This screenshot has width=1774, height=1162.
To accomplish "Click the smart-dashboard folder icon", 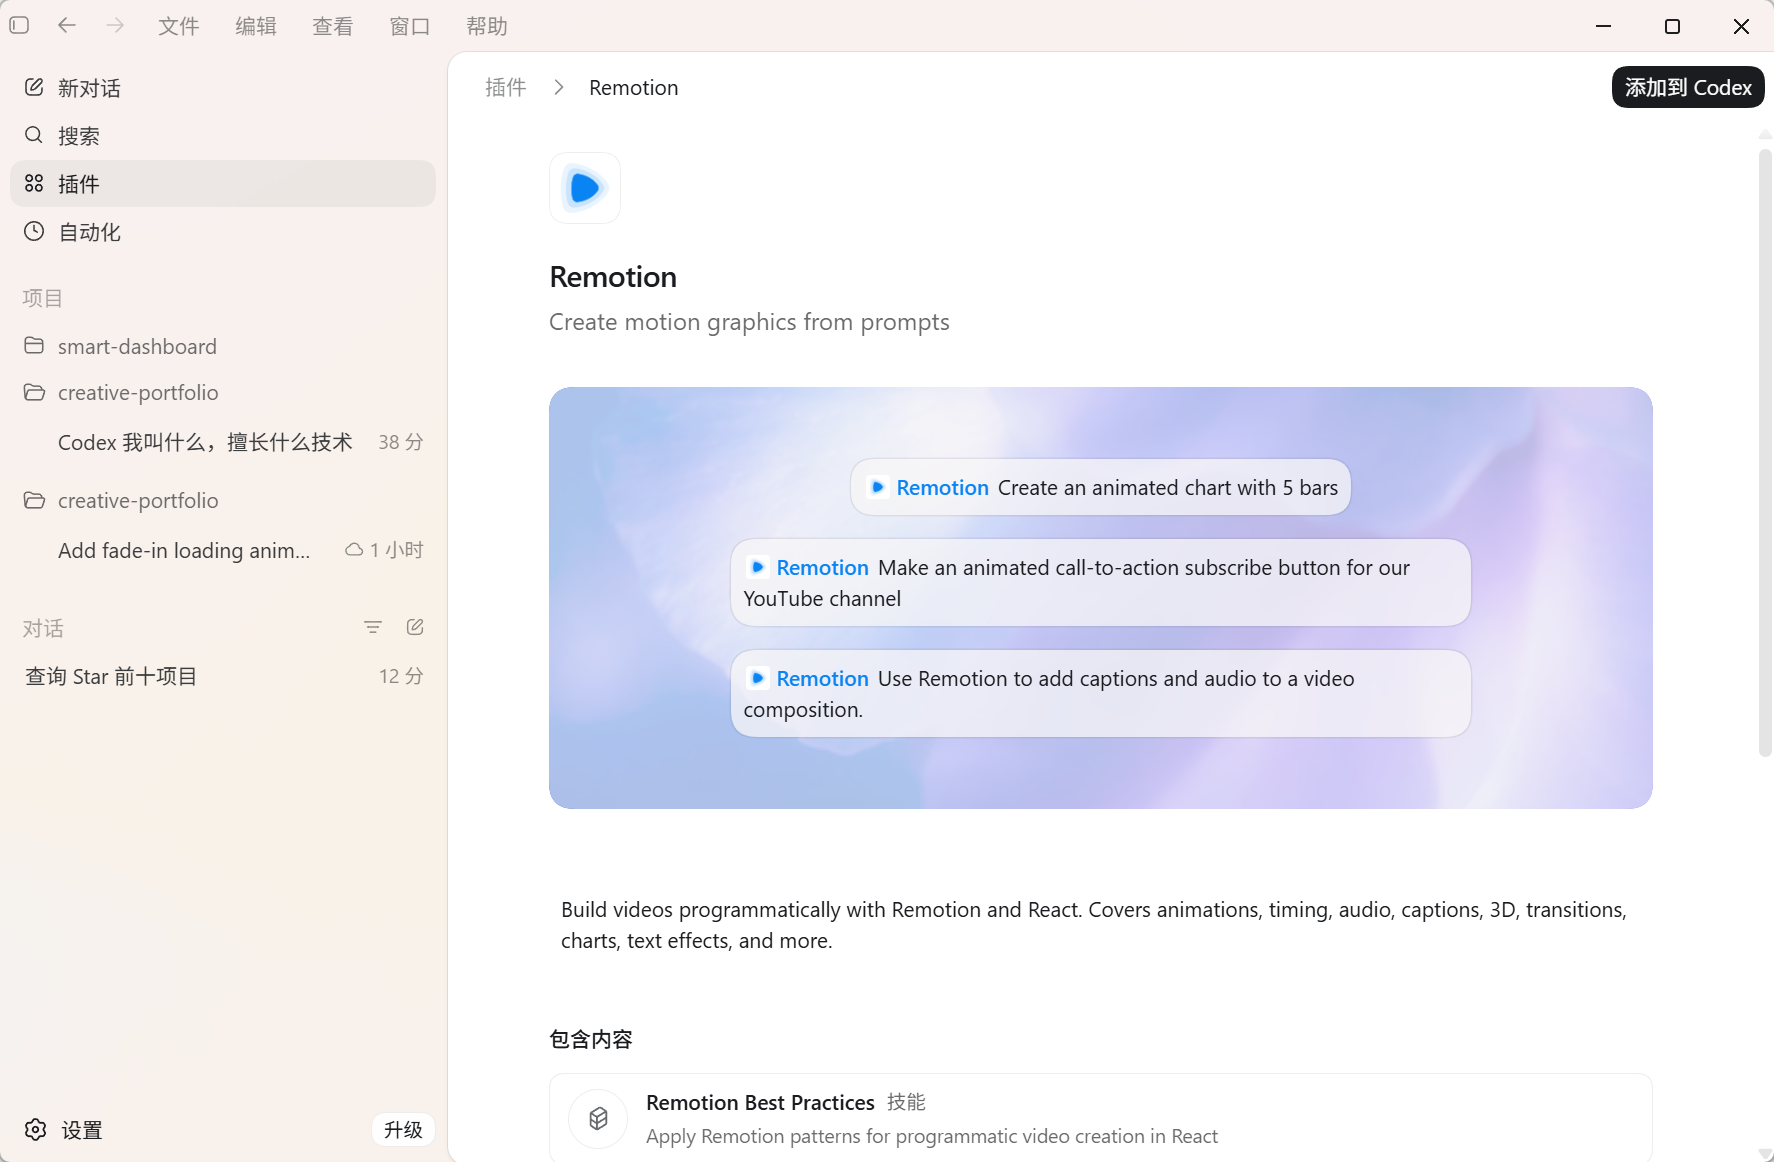I will pyautogui.click(x=34, y=345).
